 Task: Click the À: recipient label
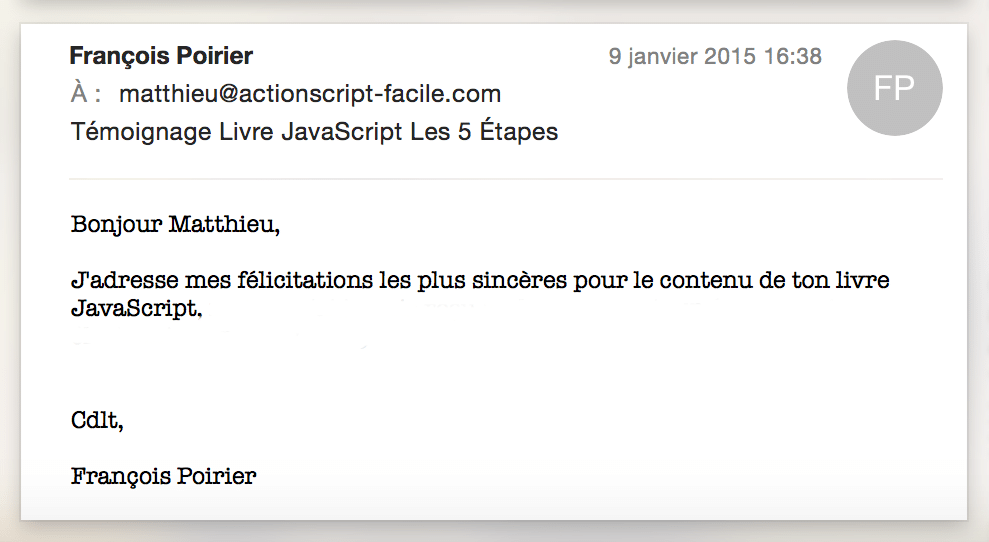pyautogui.click(x=86, y=93)
